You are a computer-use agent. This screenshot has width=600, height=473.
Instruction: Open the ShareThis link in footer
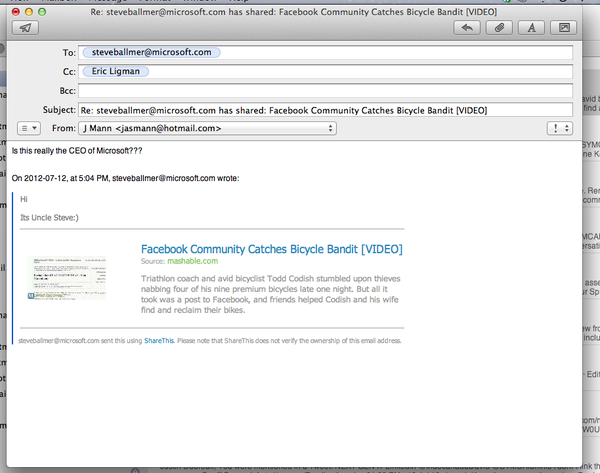tap(159, 341)
